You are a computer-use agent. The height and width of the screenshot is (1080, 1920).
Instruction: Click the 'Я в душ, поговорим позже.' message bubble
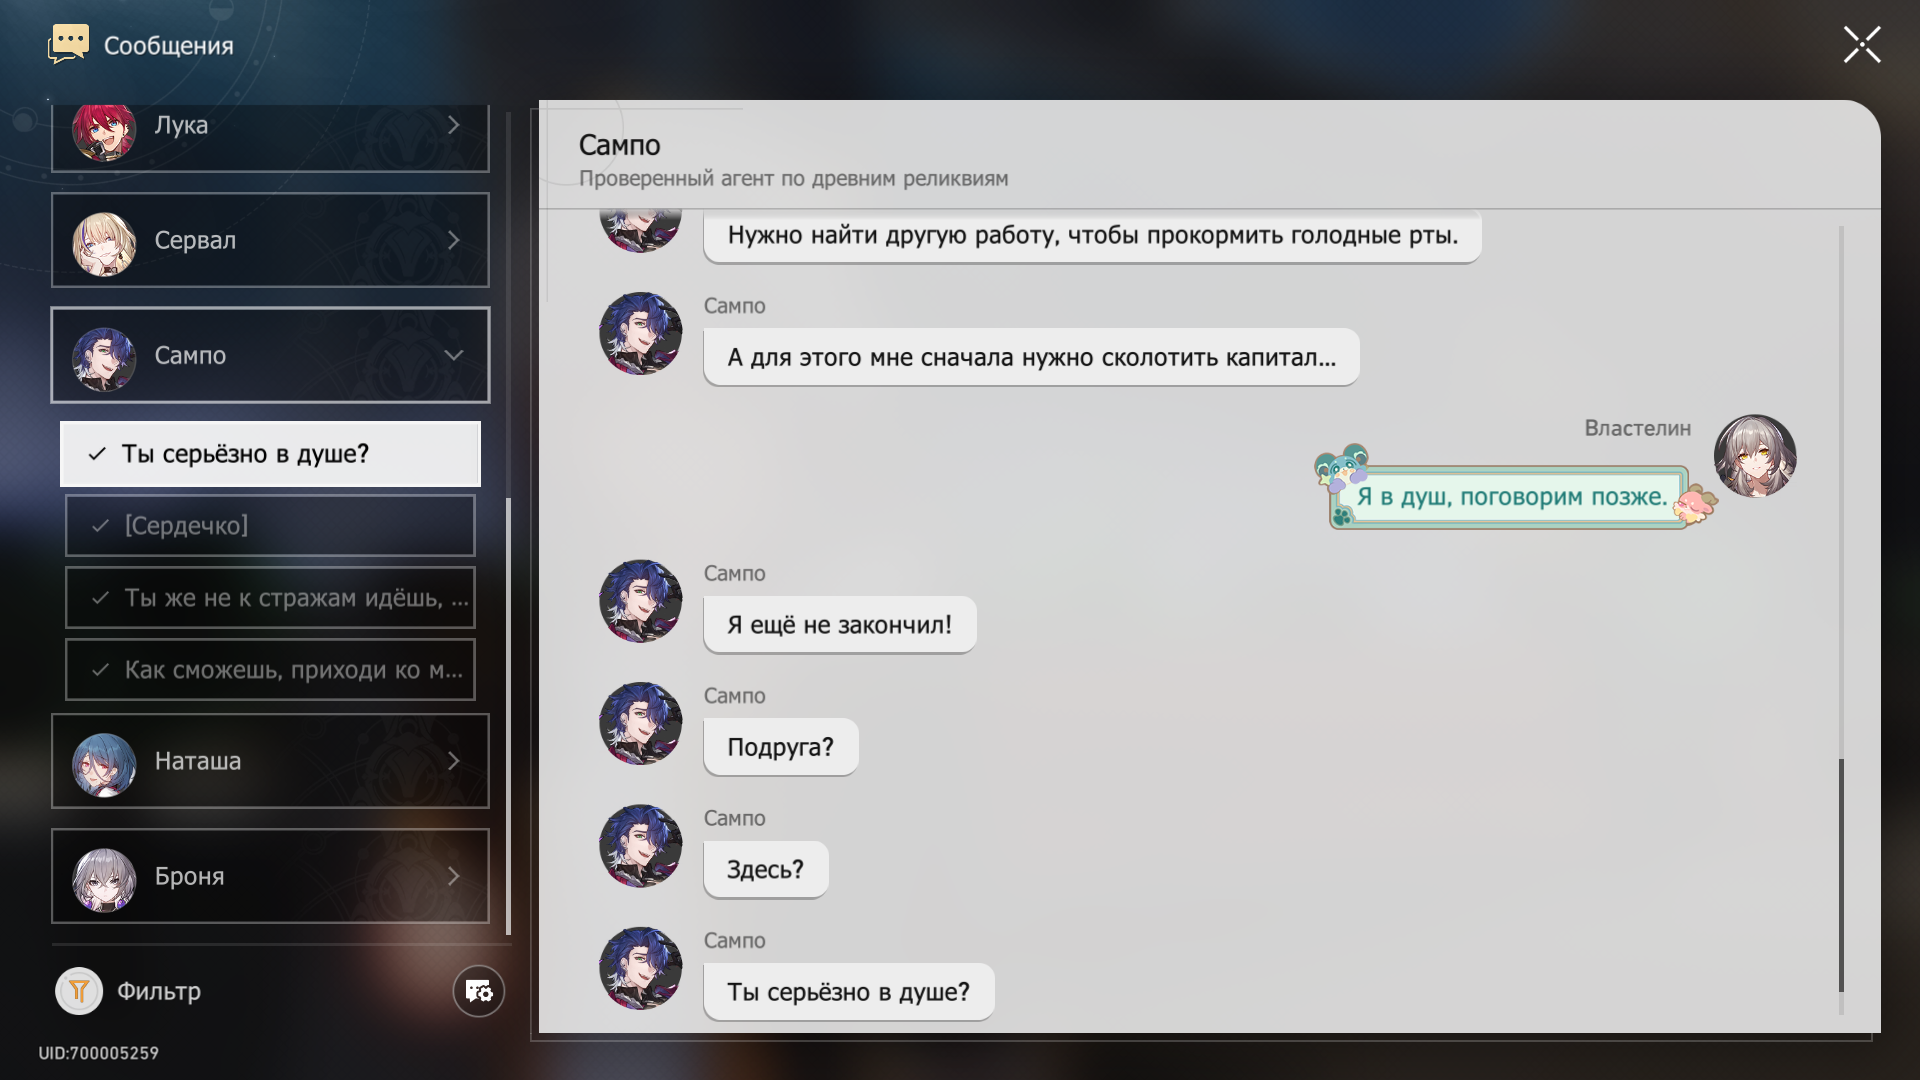click(x=1511, y=497)
